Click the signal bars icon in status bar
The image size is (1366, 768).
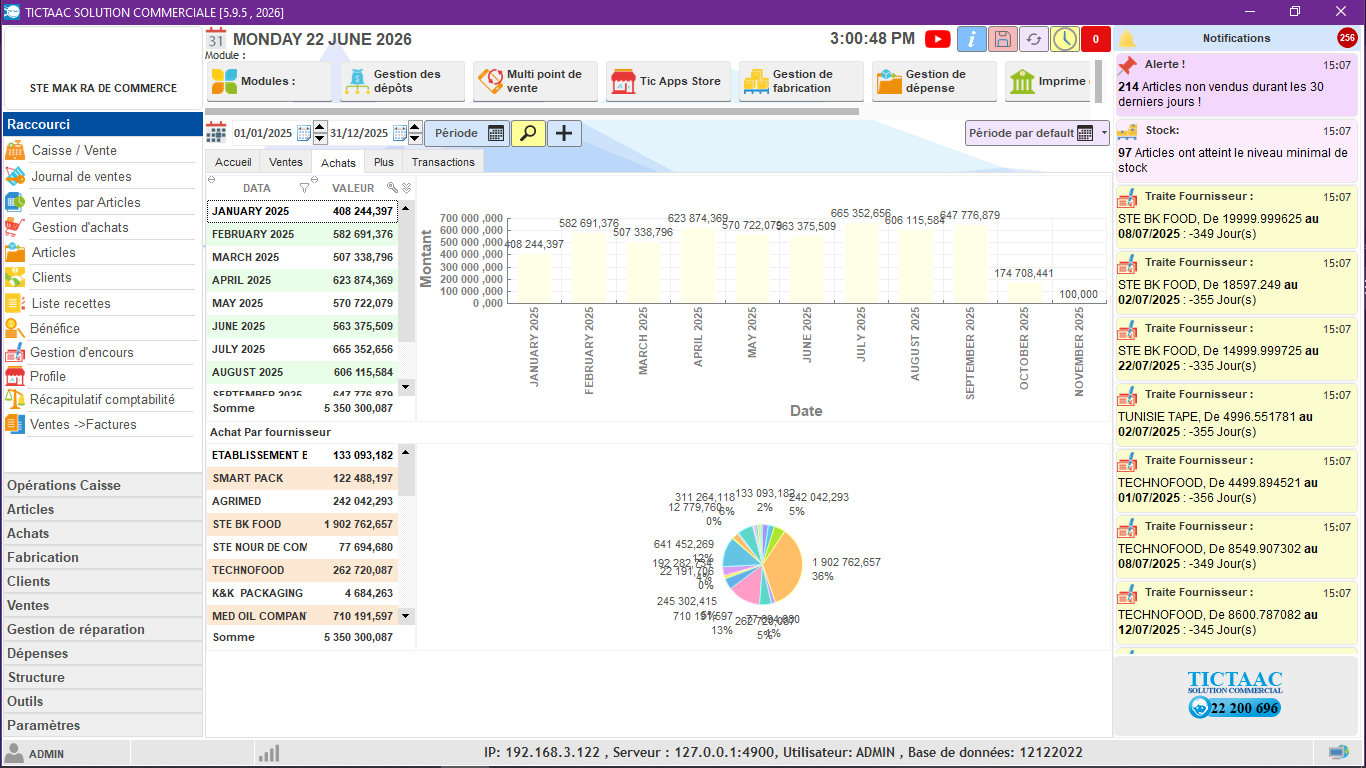point(268,752)
